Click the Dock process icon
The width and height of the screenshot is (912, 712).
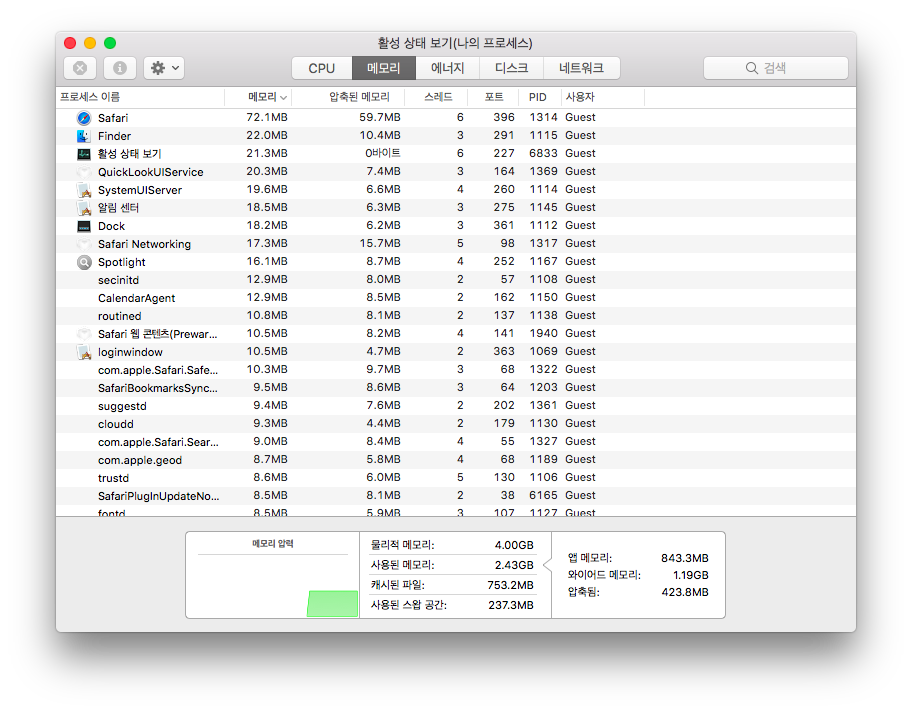coord(84,226)
